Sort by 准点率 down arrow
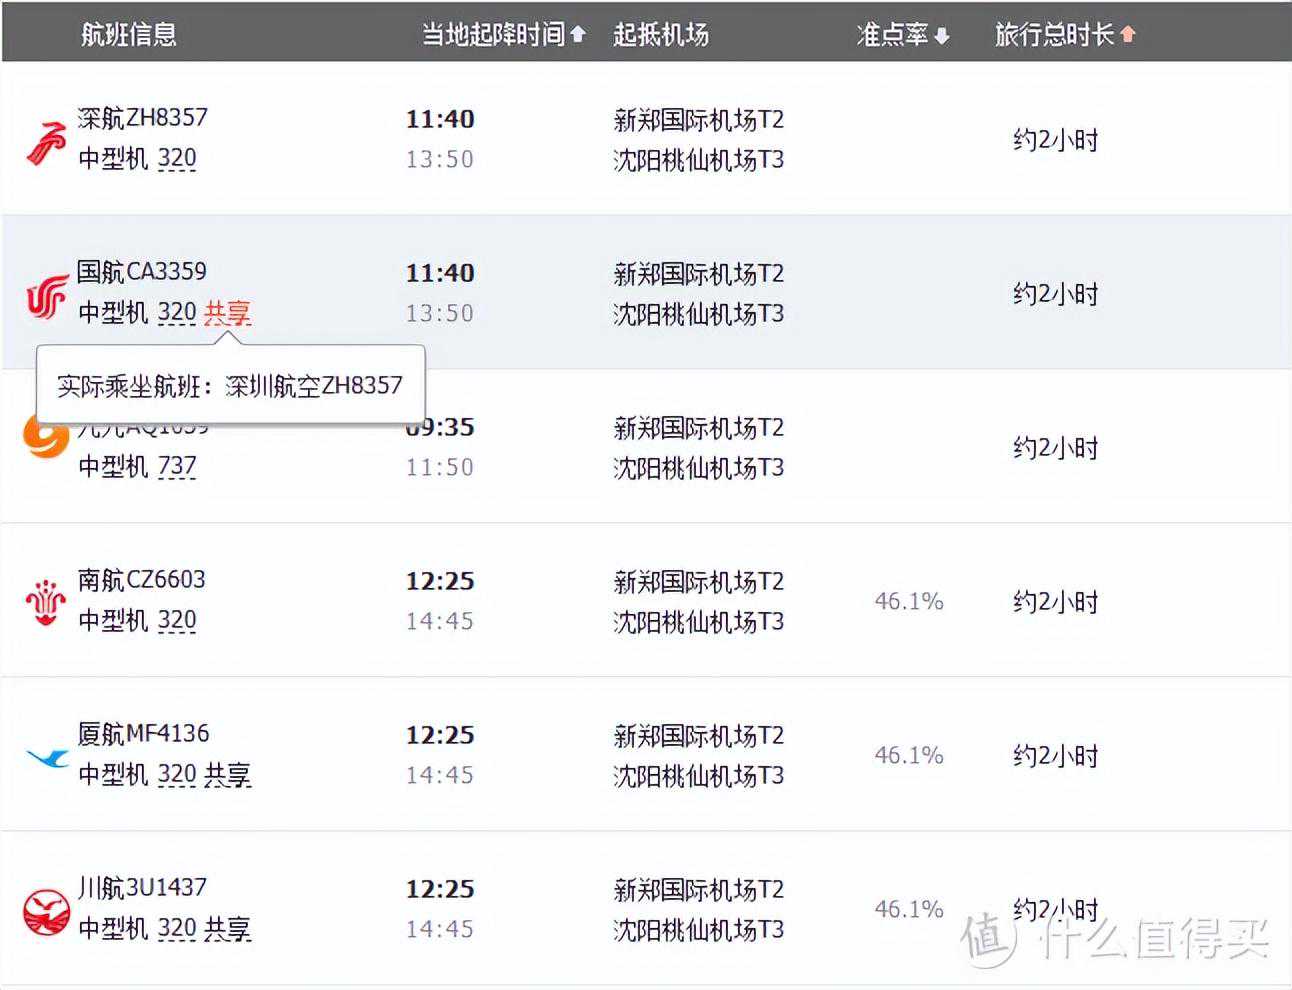Viewport: 1292px width, 990px height. 941,36
